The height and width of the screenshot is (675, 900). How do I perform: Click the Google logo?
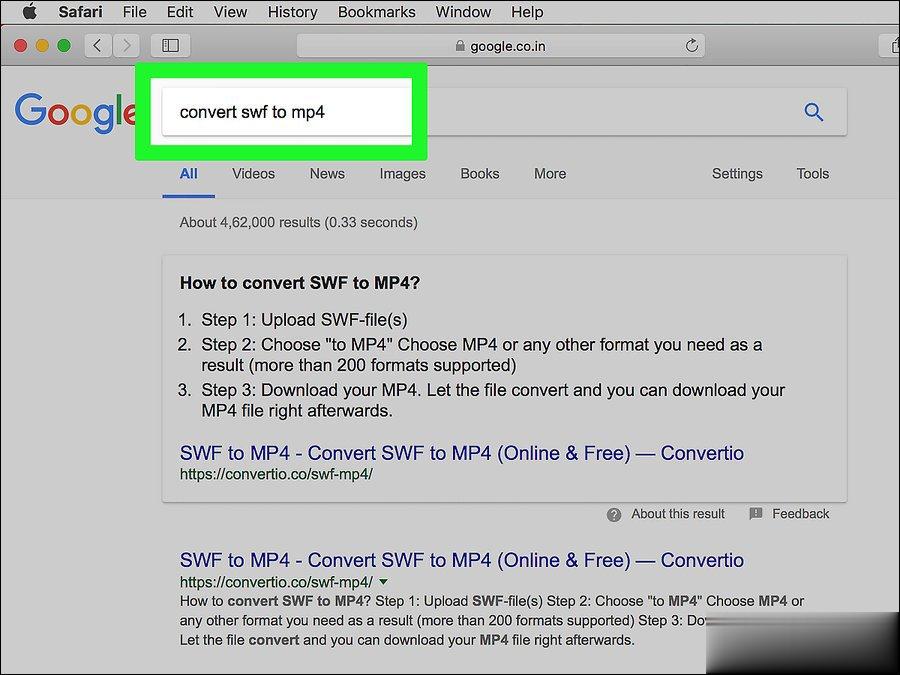tap(75, 112)
